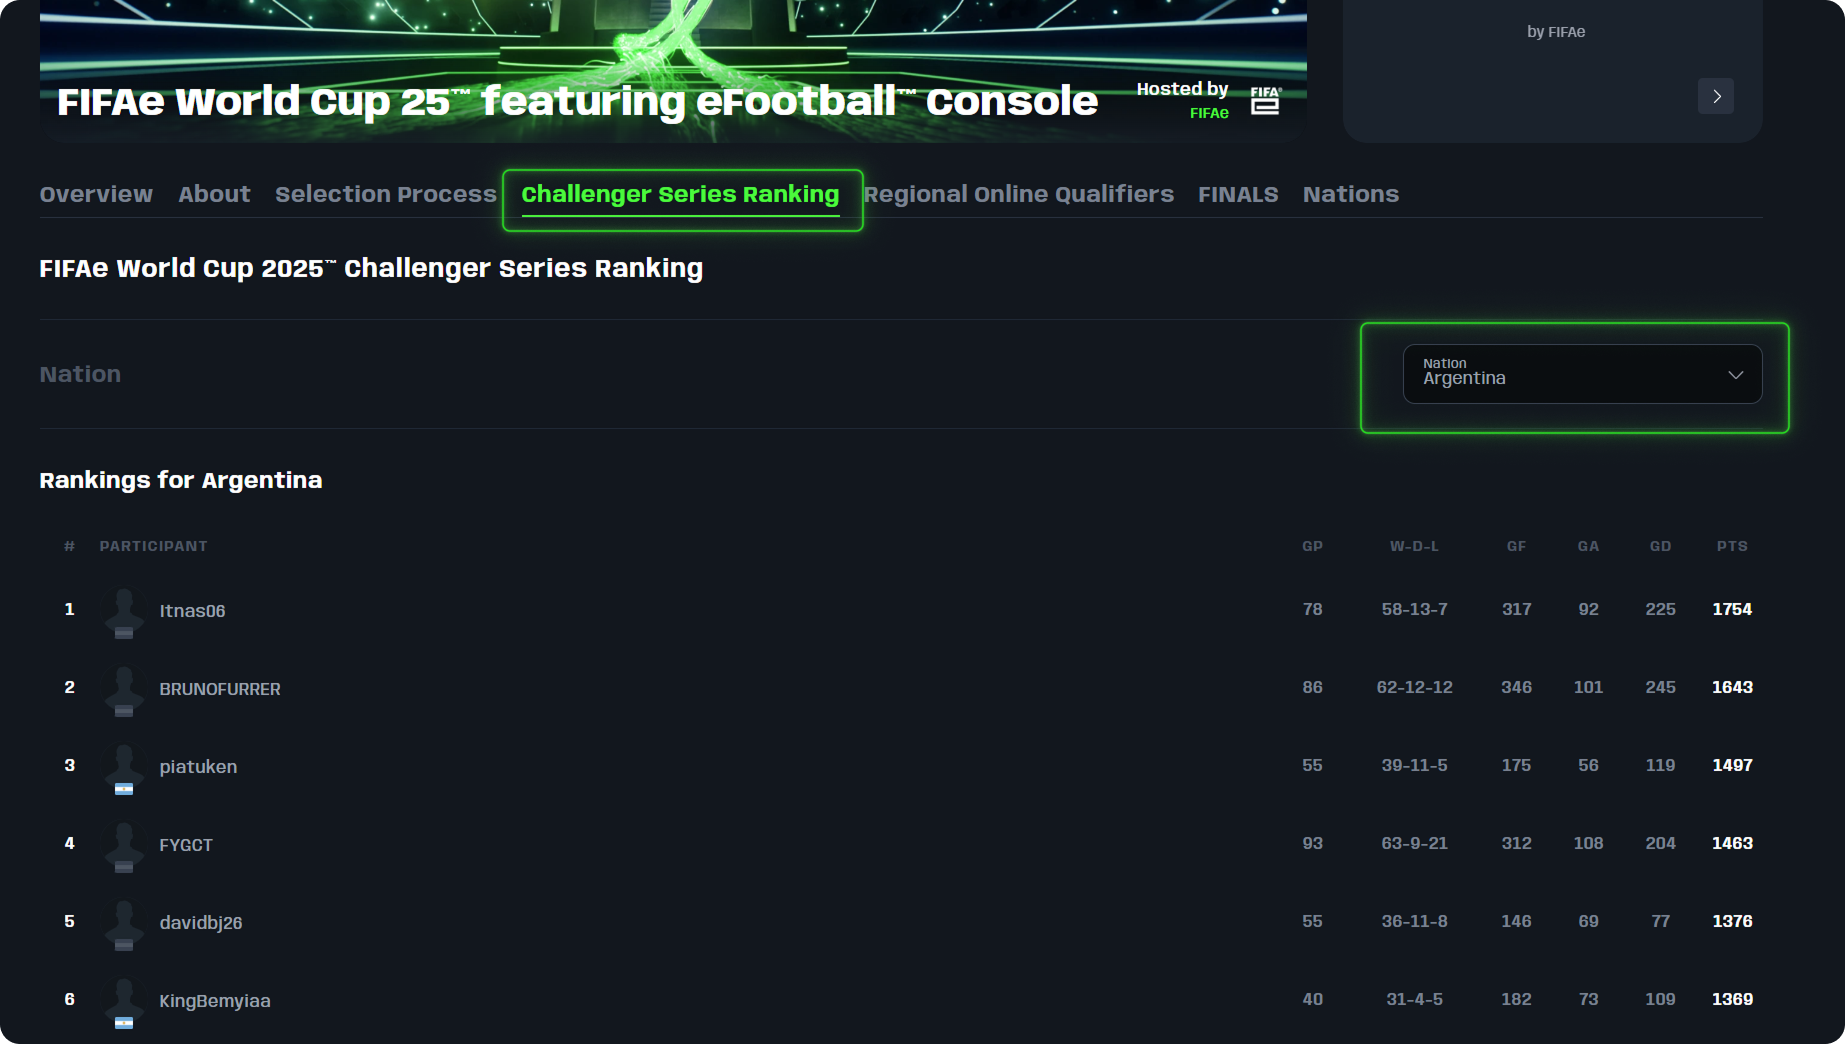The height and width of the screenshot is (1044, 1845).
Task: Open the Nation dropdown showing Argentina
Action: [x=1582, y=374]
